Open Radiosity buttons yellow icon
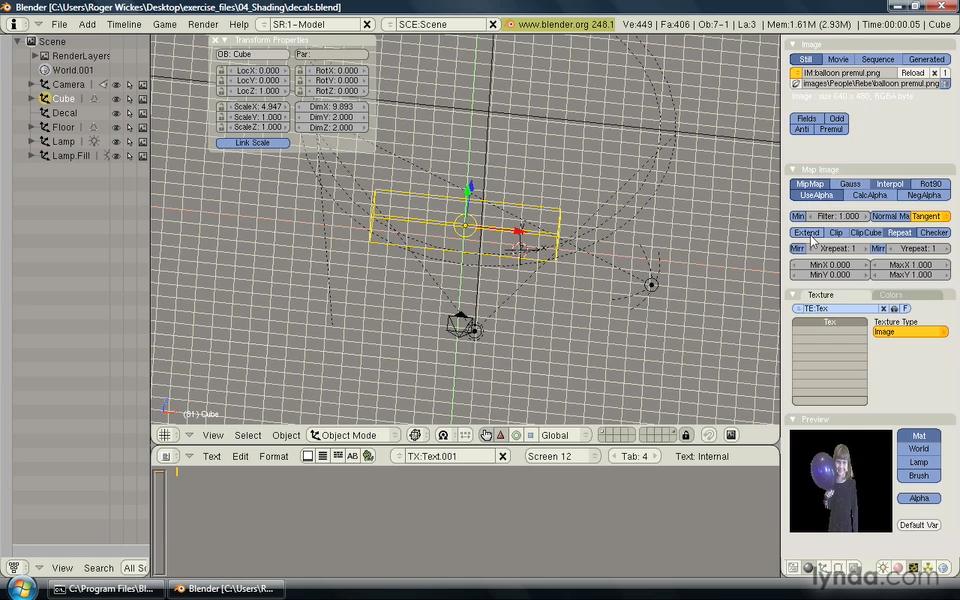 point(928,568)
